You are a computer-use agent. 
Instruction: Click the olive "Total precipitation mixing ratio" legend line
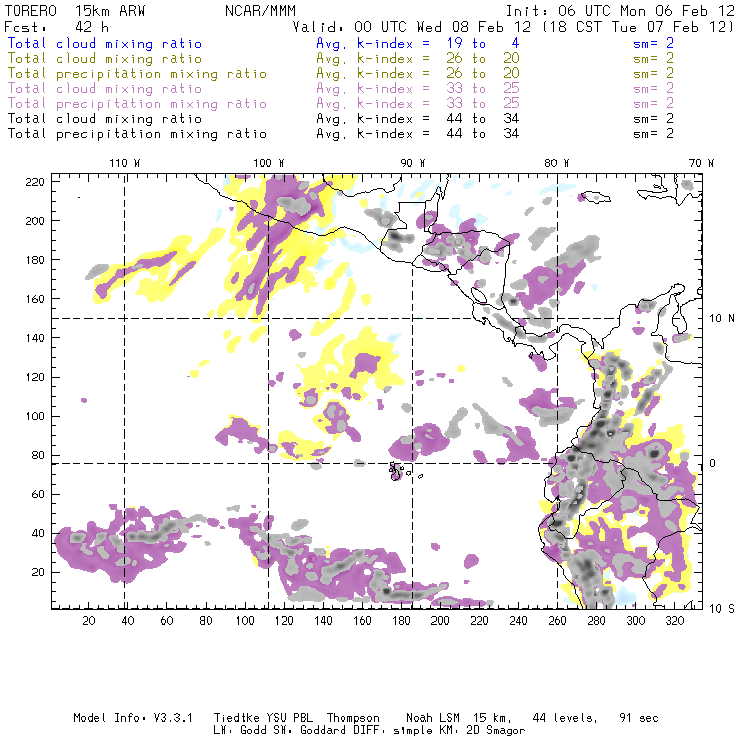[x=137, y=74]
